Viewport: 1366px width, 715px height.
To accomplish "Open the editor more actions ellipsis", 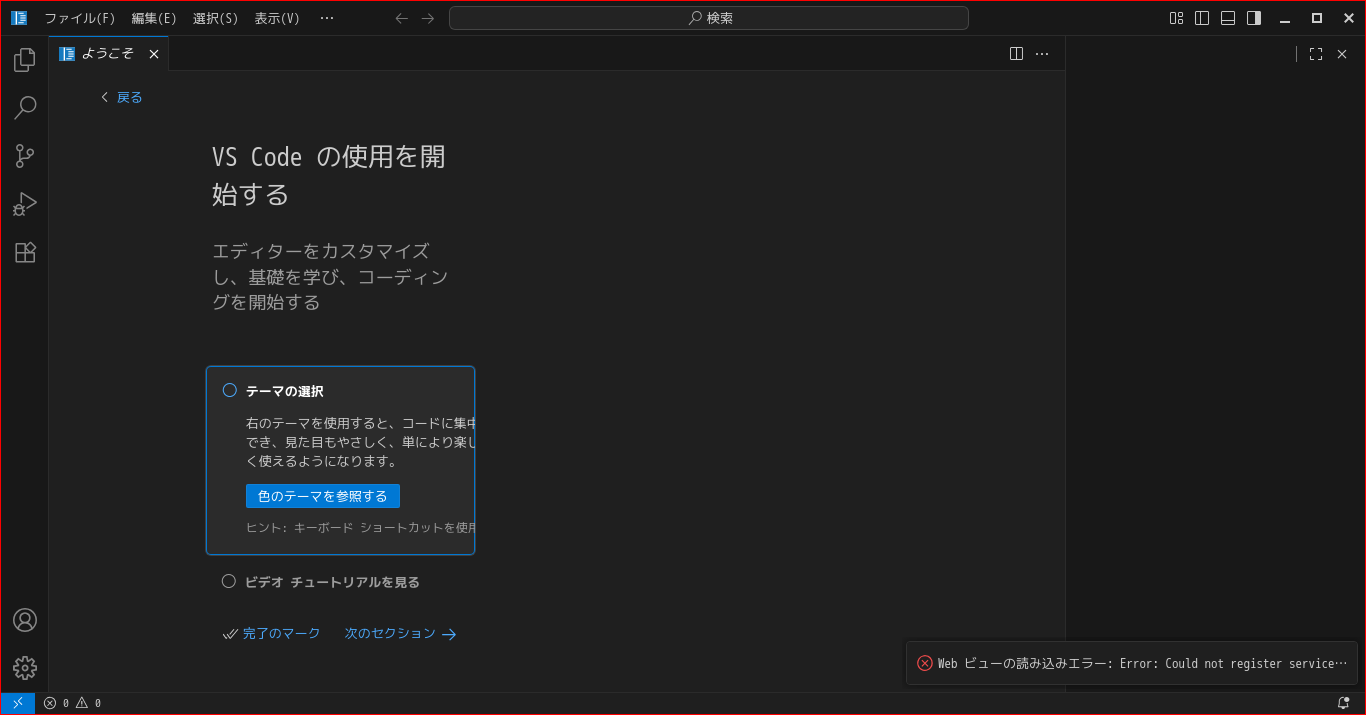I will click(x=1042, y=54).
